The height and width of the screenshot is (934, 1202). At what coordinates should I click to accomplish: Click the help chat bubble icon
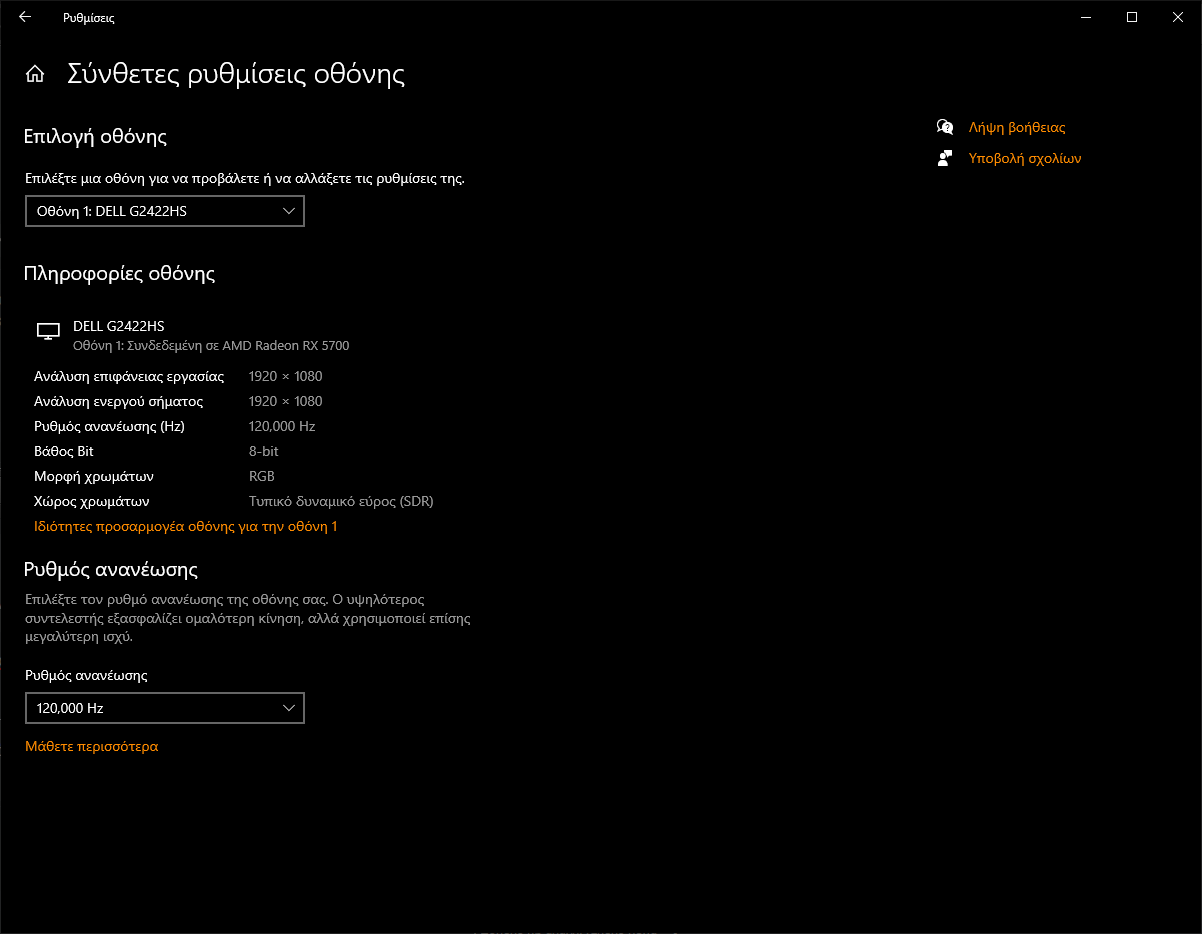945,127
